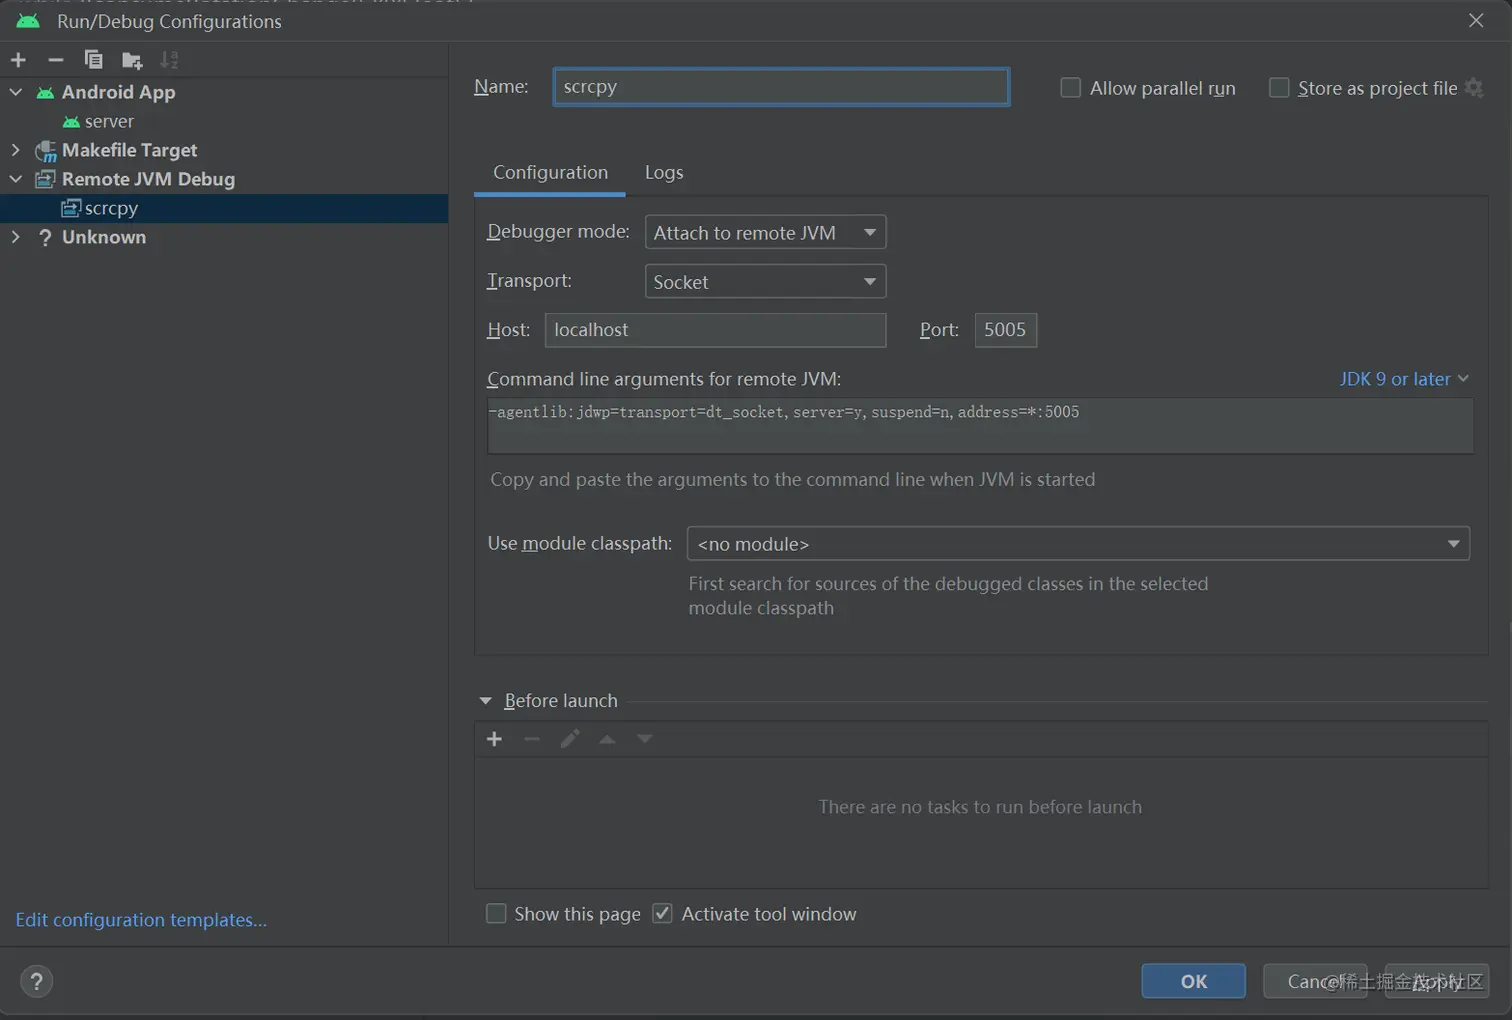Click the Android icon in title bar
Image resolution: width=1512 pixels, height=1020 pixels.
click(x=28, y=20)
